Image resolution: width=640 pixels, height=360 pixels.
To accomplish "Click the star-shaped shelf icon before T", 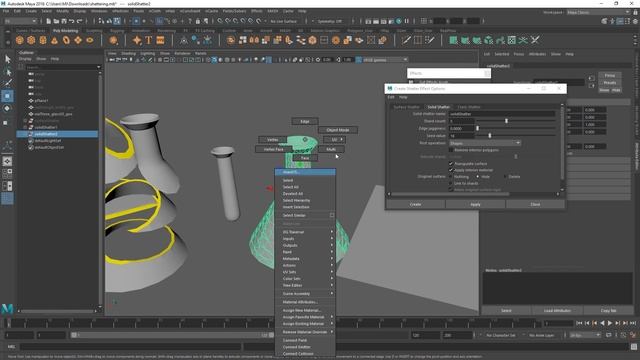I will [x=137, y=40].
